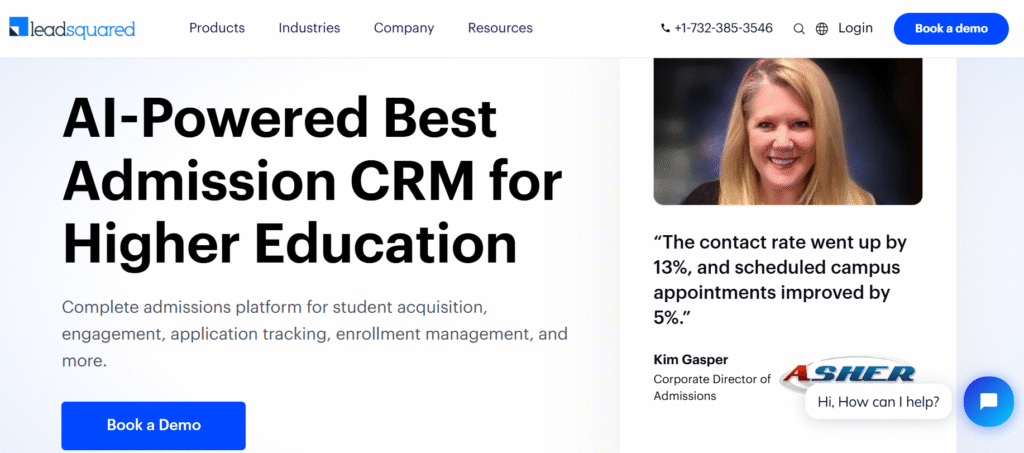Screen dimensions: 1024x453
Task: Go to the Login page
Action: (856, 28)
